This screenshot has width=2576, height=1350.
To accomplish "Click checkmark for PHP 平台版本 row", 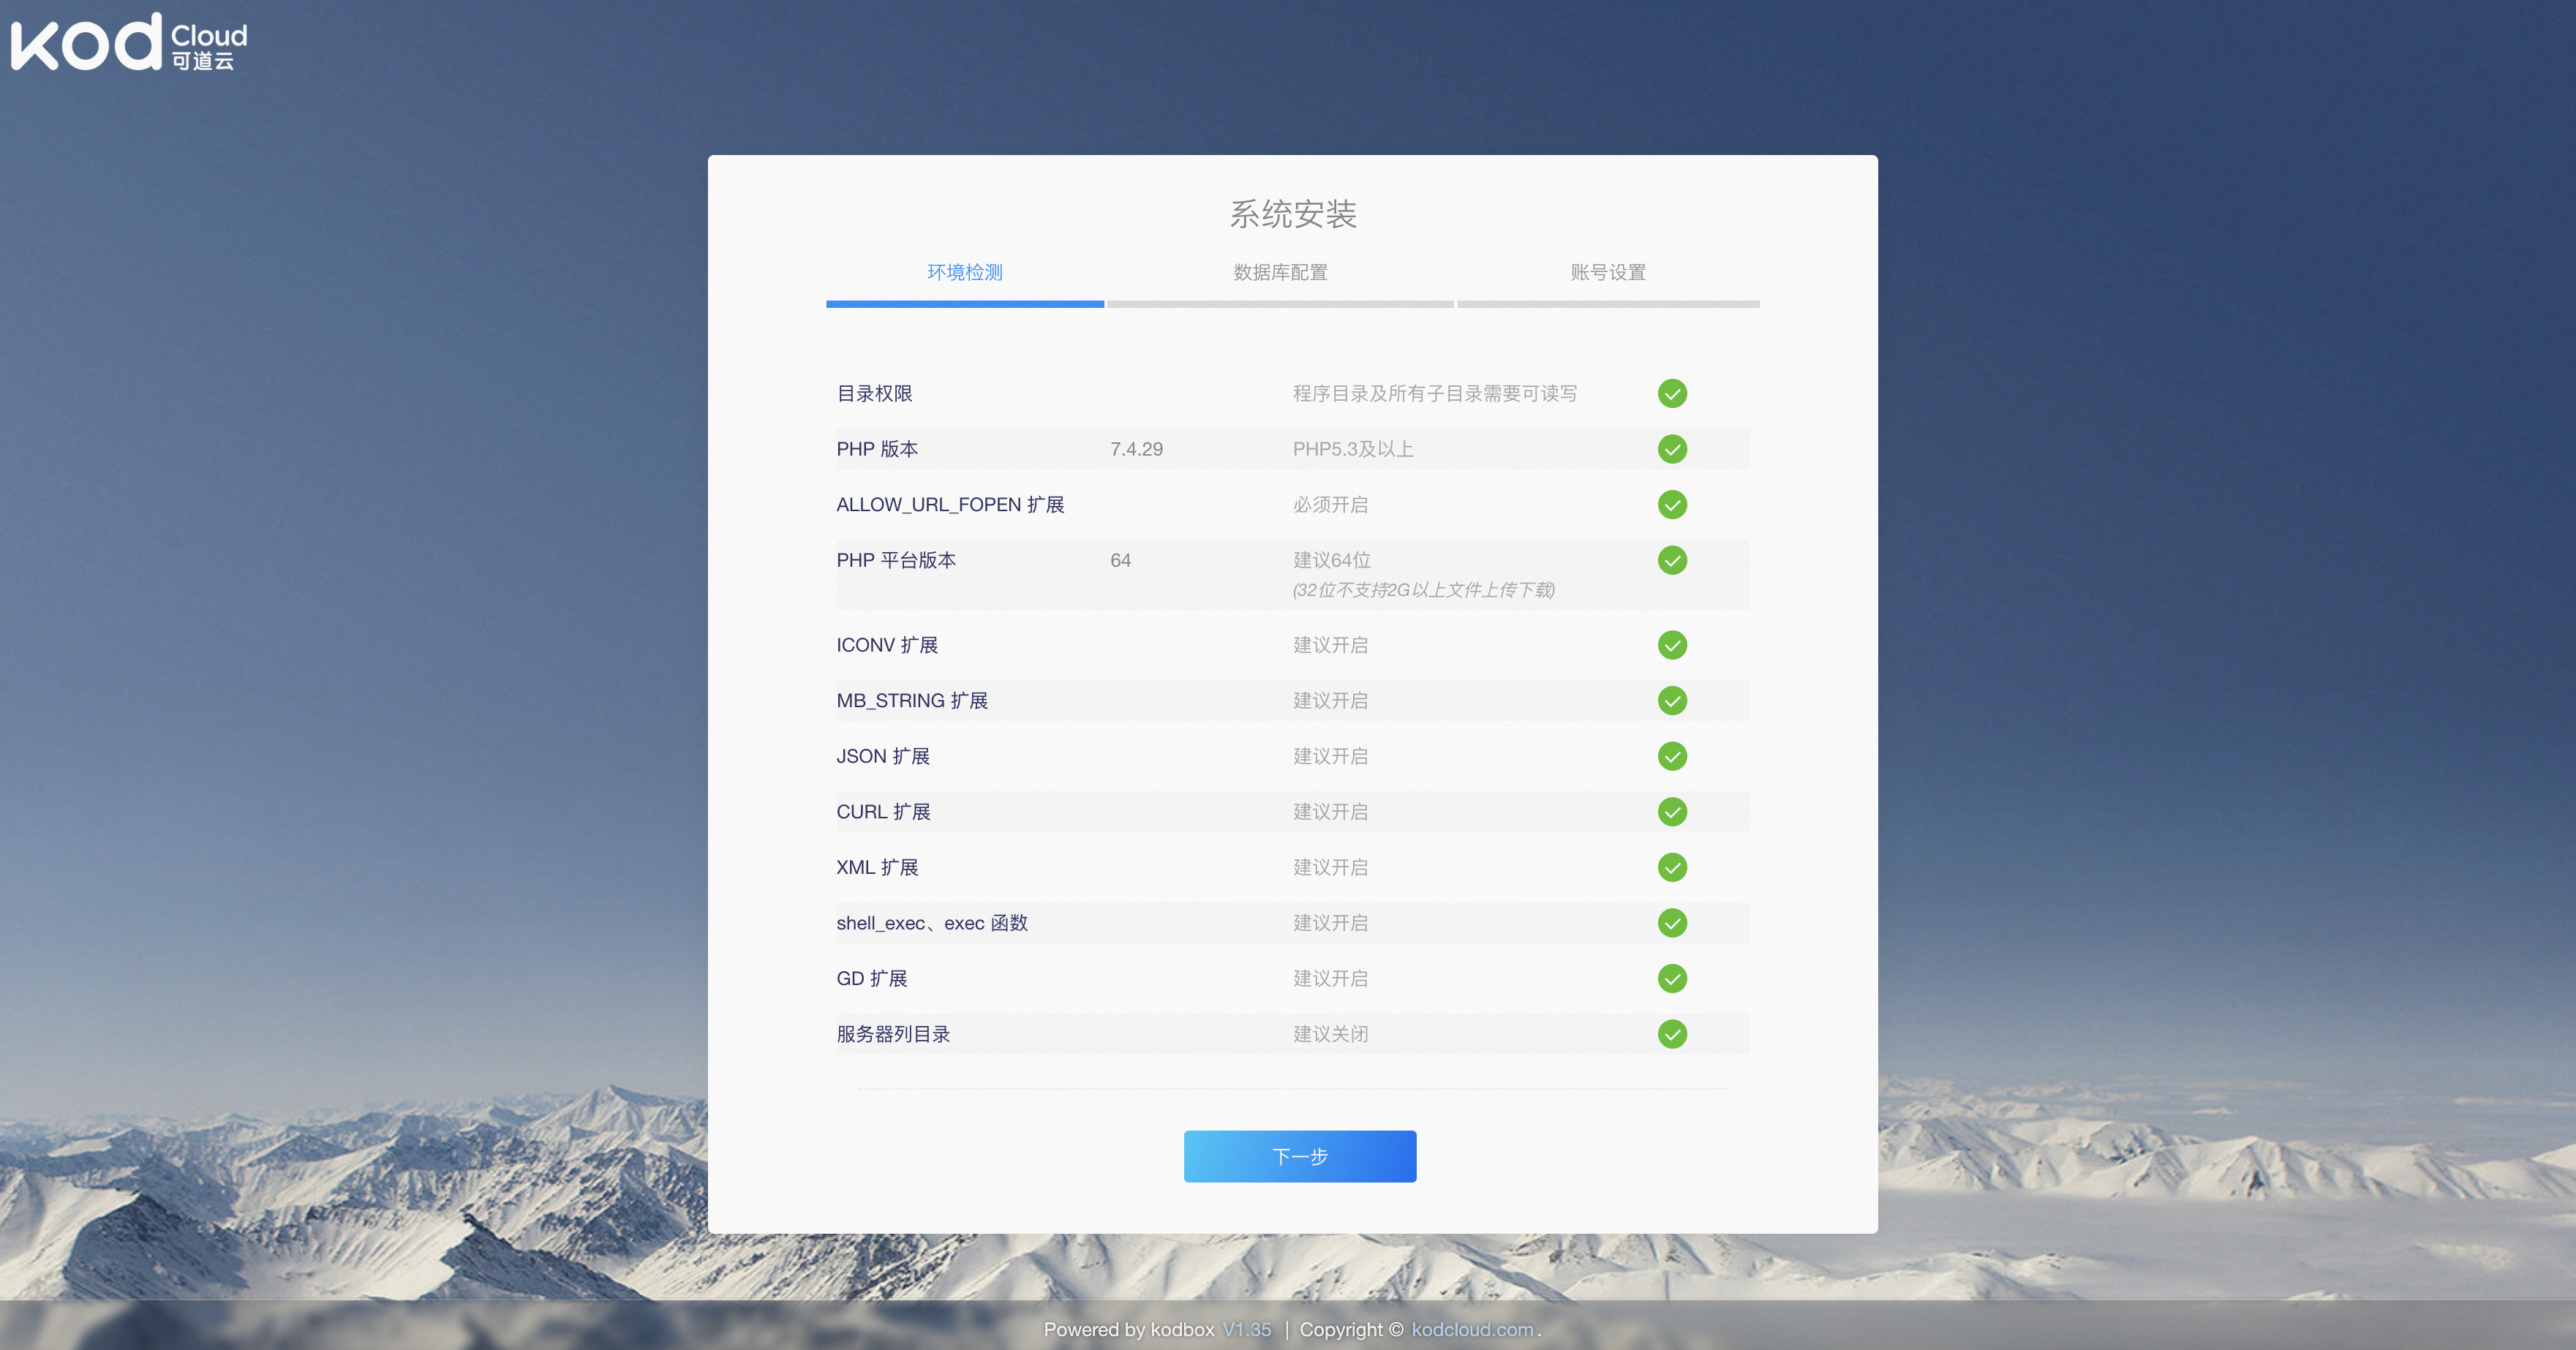I will [1672, 560].
